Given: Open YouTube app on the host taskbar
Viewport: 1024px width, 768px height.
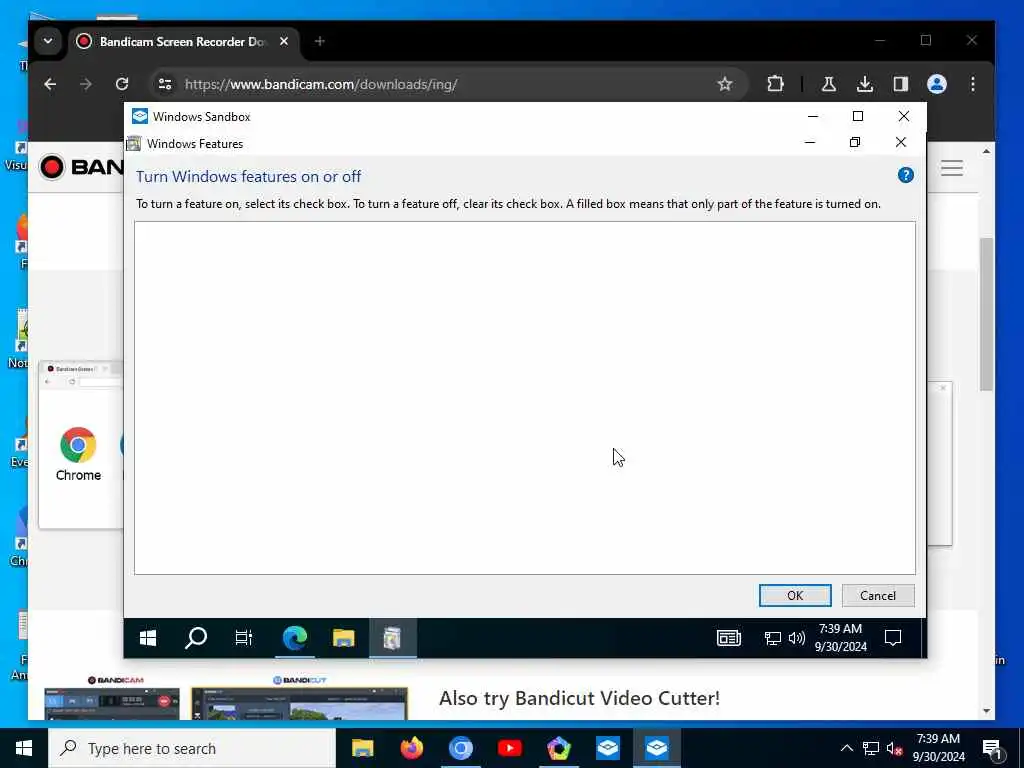Looking at the screenshot, I should (x=509, y=748).
